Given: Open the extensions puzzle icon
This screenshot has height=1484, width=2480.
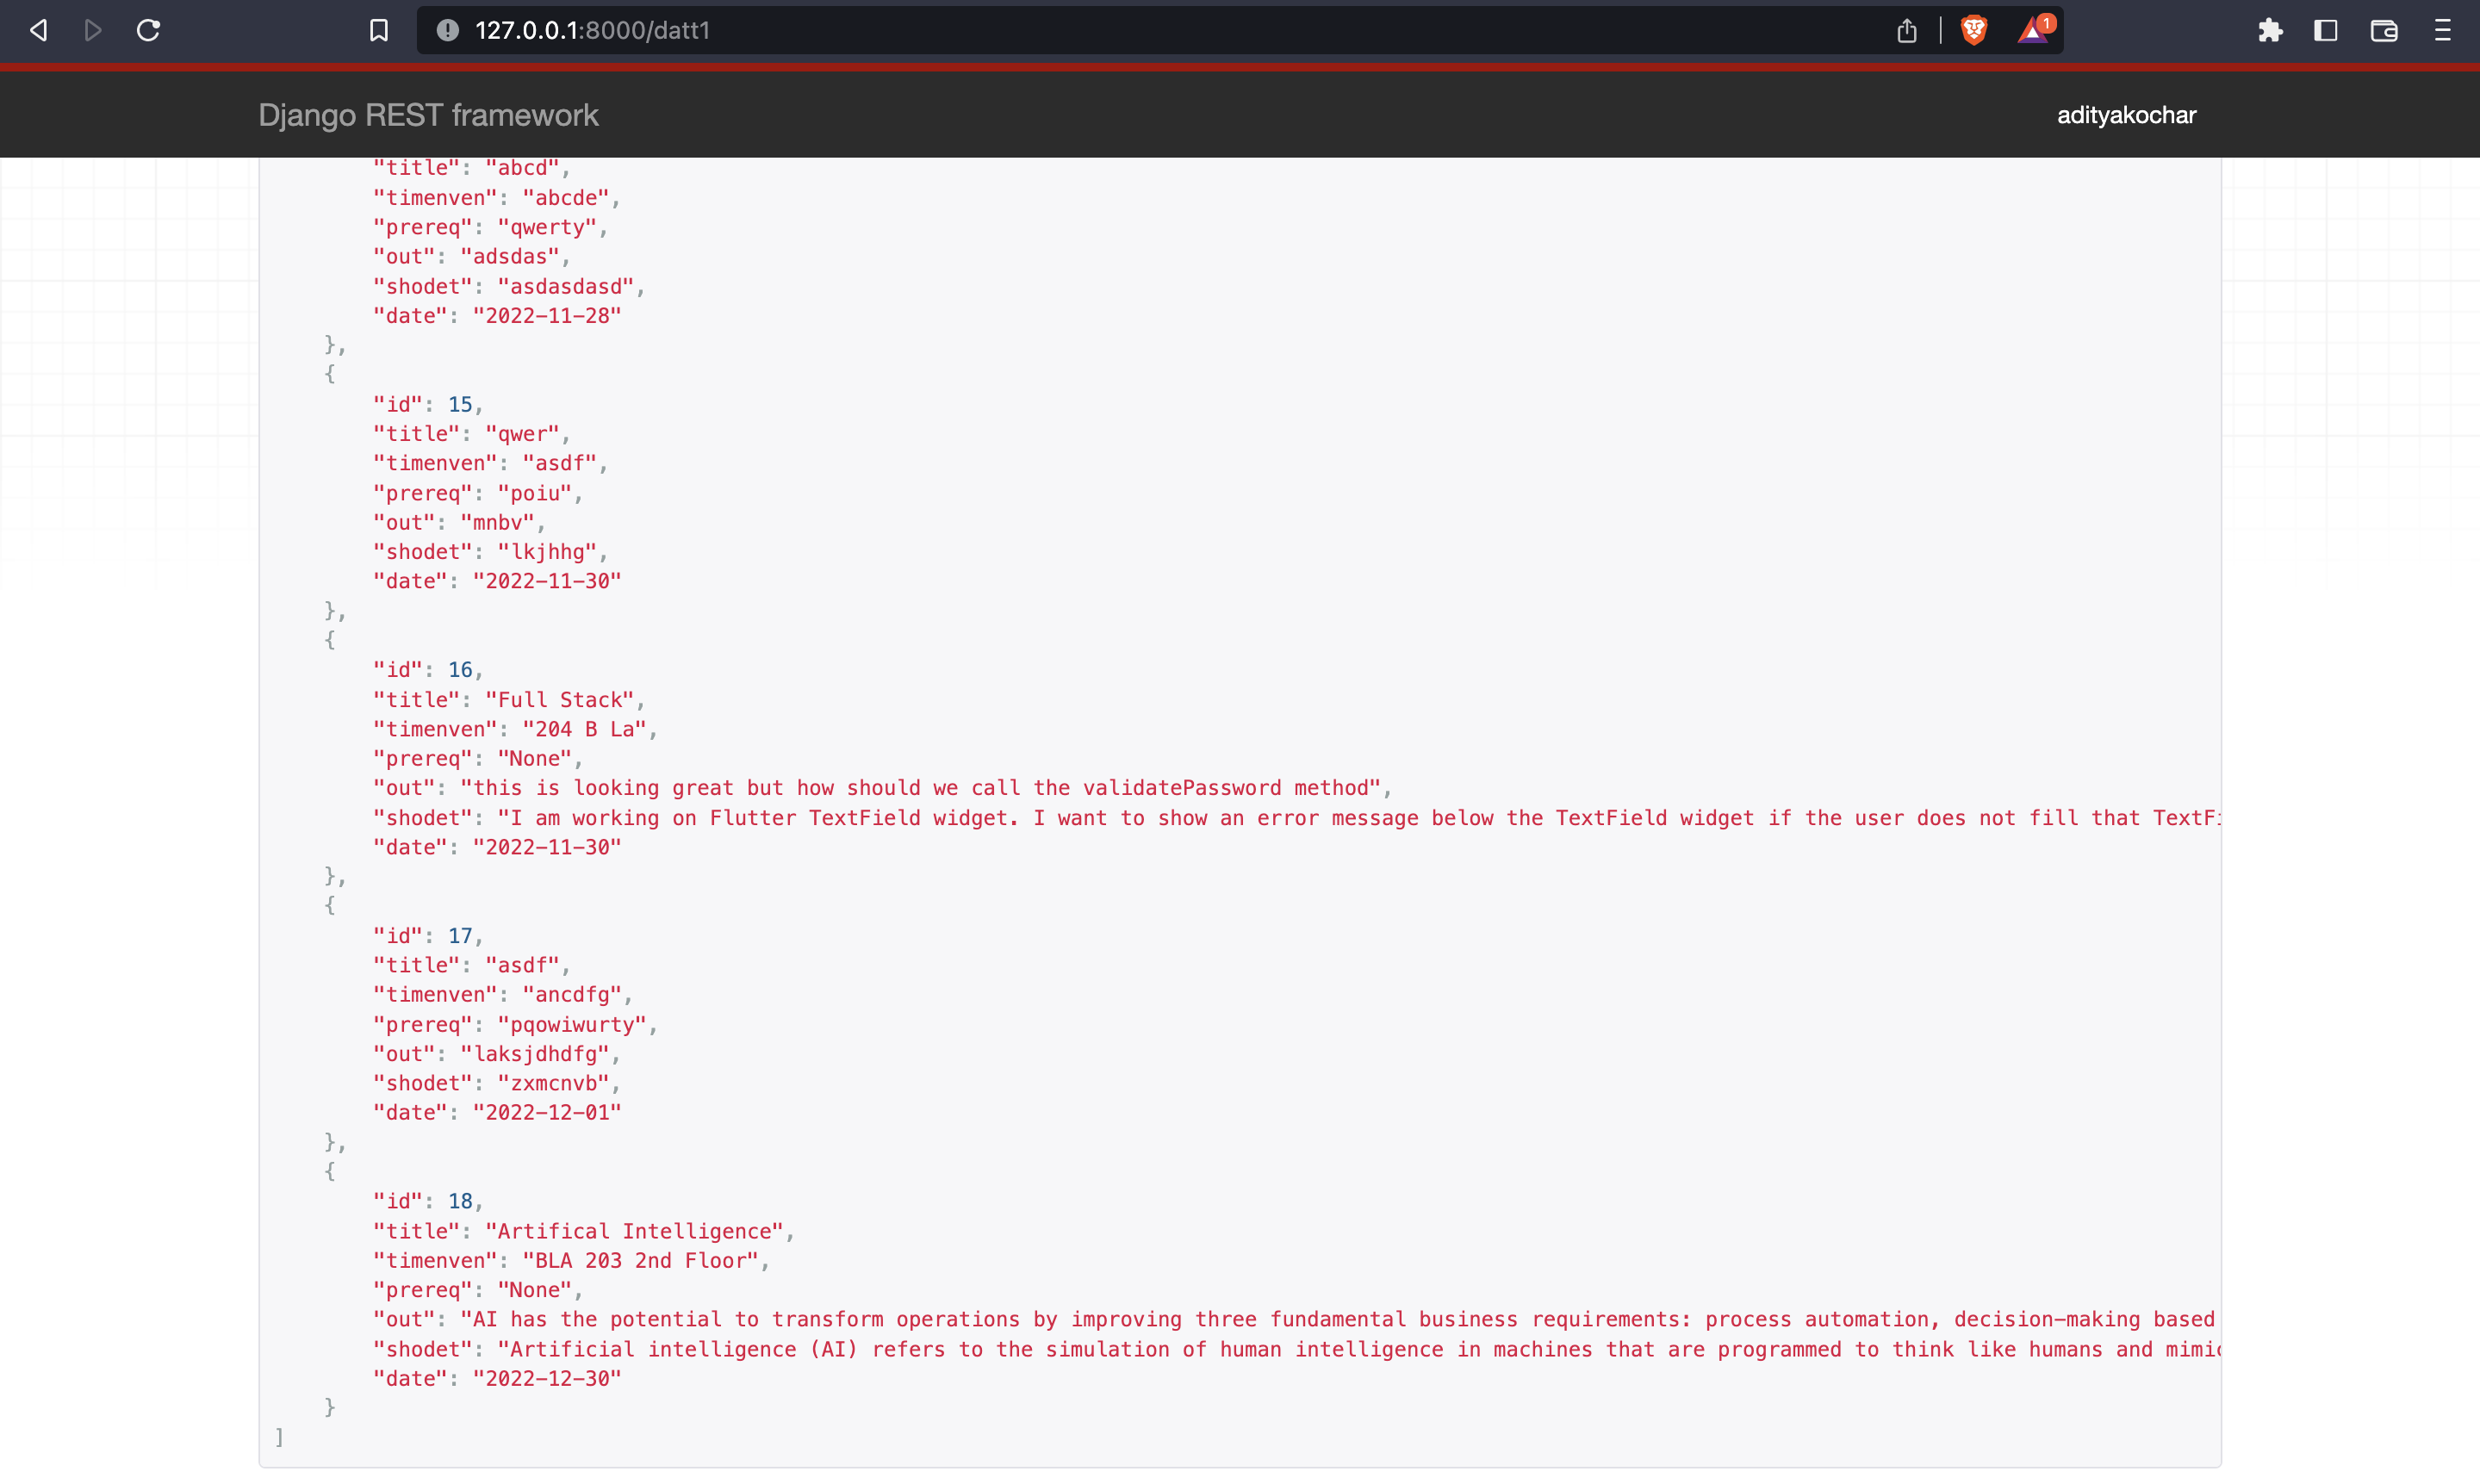Looking at the screenshot, I should (2271, 31).
